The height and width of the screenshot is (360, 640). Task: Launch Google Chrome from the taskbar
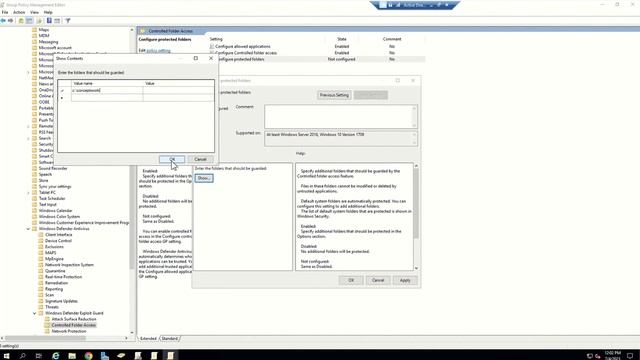point(88,356)
